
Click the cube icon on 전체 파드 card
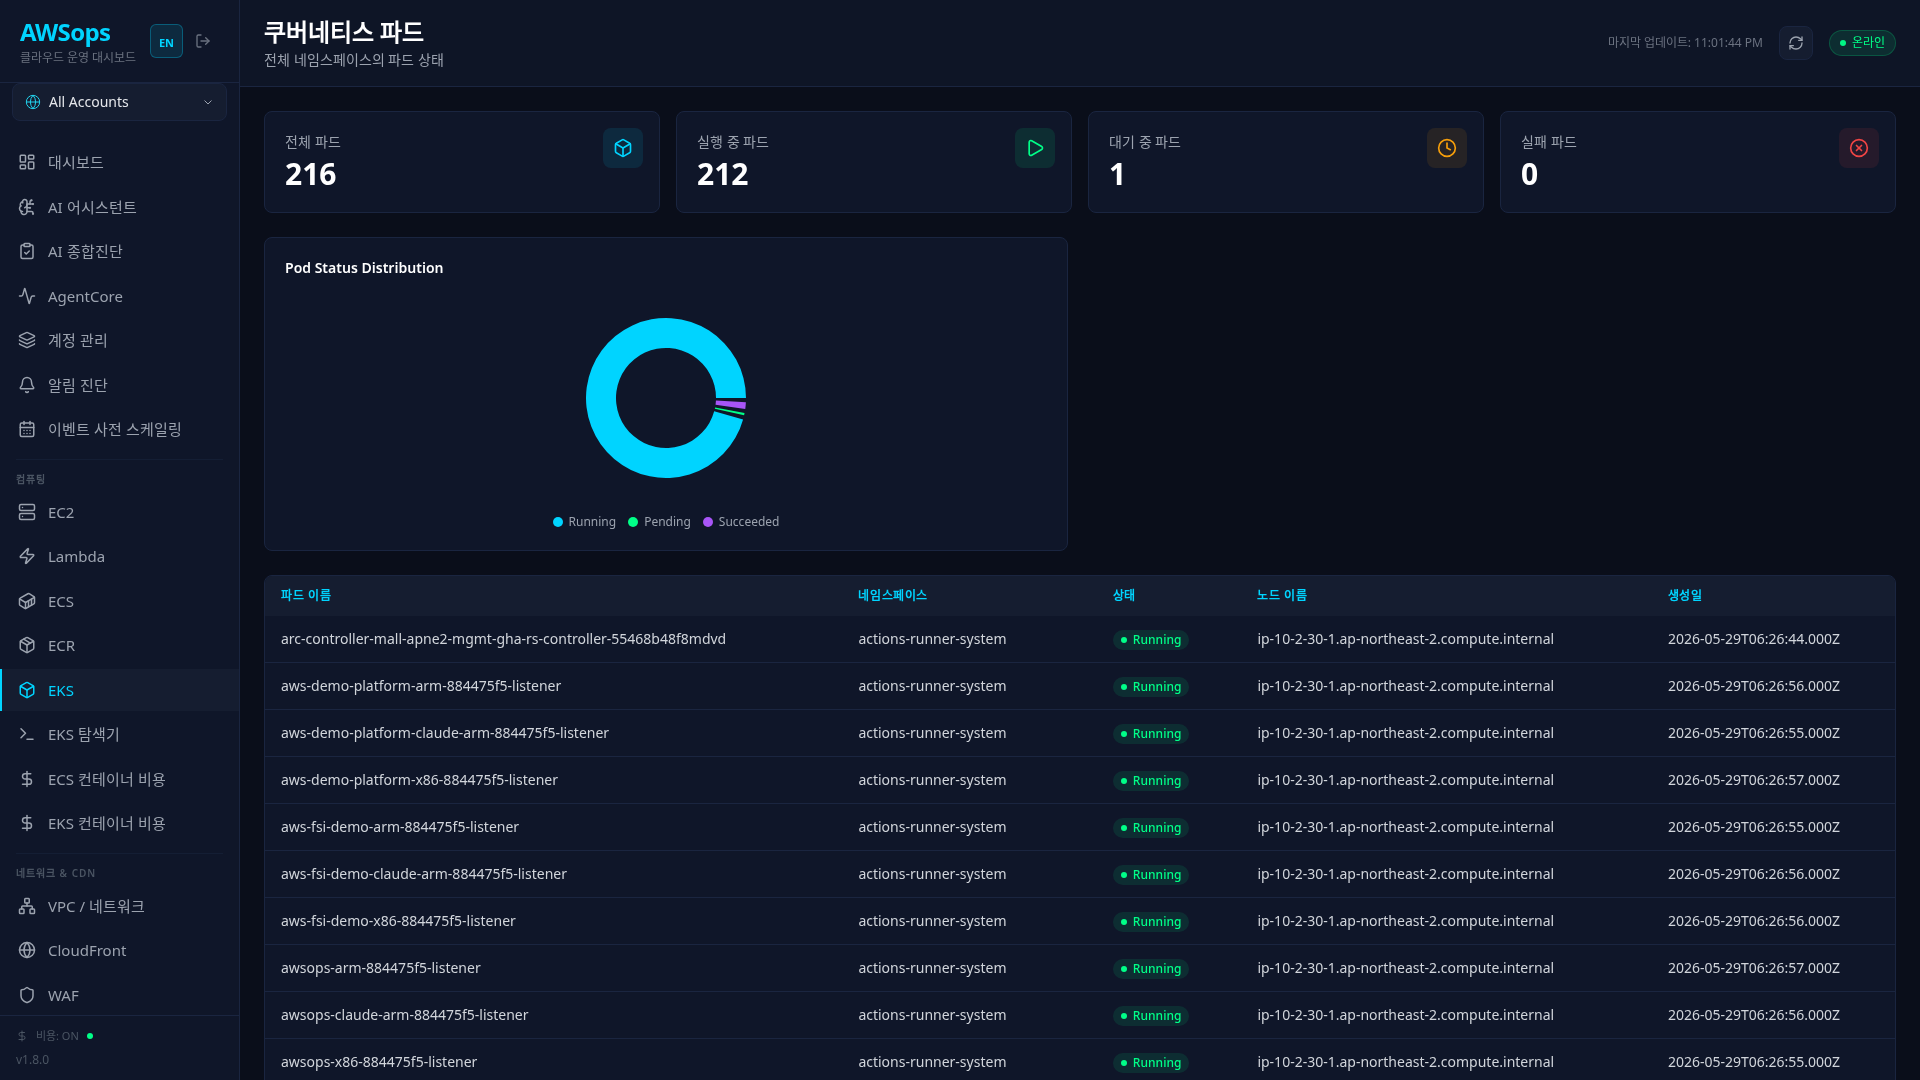pyautogui.click(x=623, y=148)
